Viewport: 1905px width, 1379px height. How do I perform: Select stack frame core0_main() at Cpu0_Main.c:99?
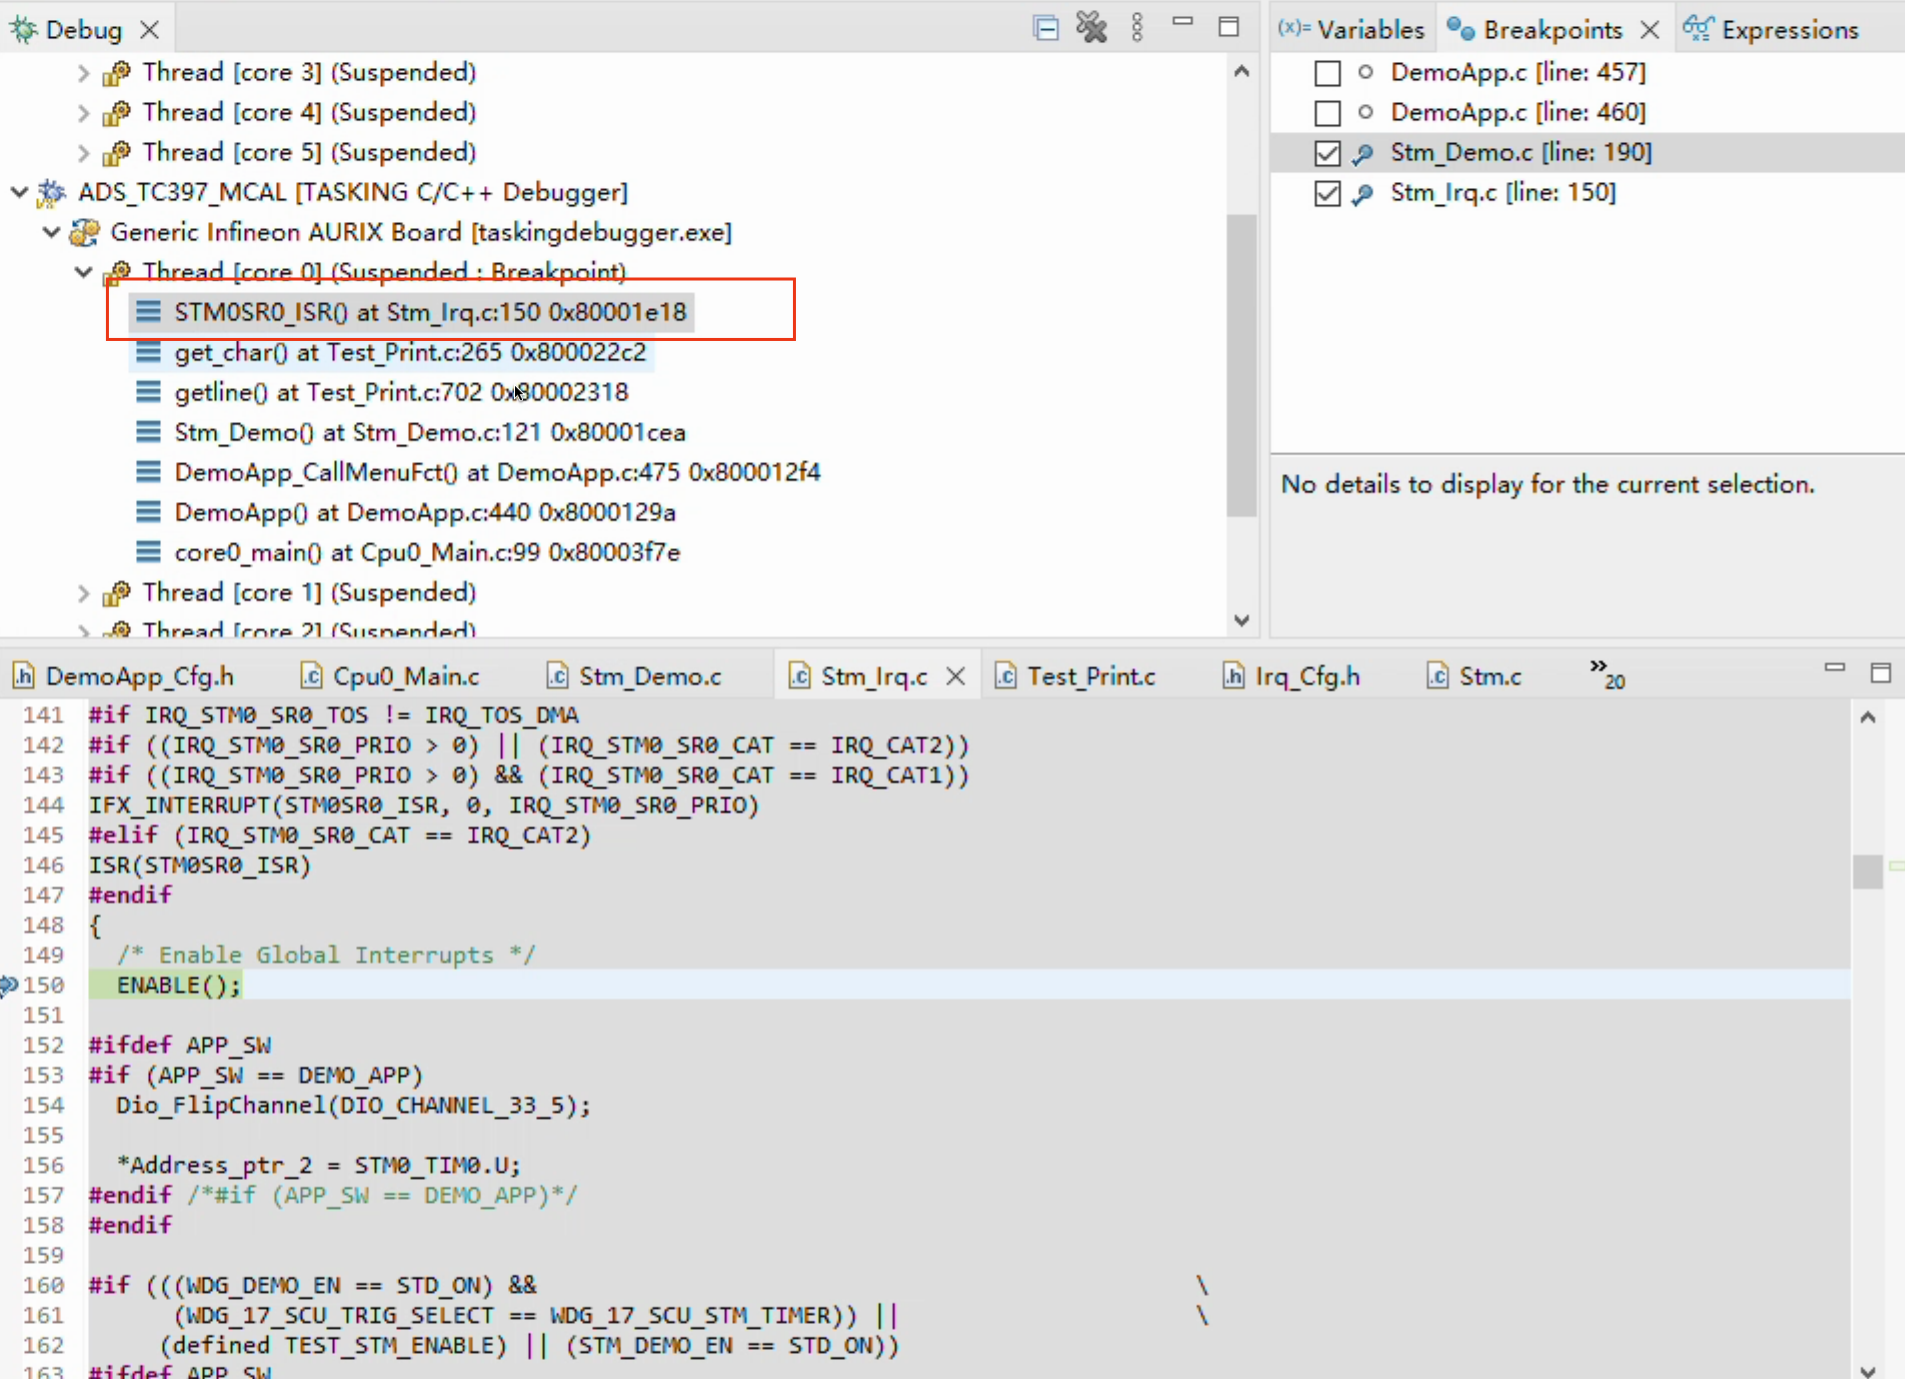[427, 552]
